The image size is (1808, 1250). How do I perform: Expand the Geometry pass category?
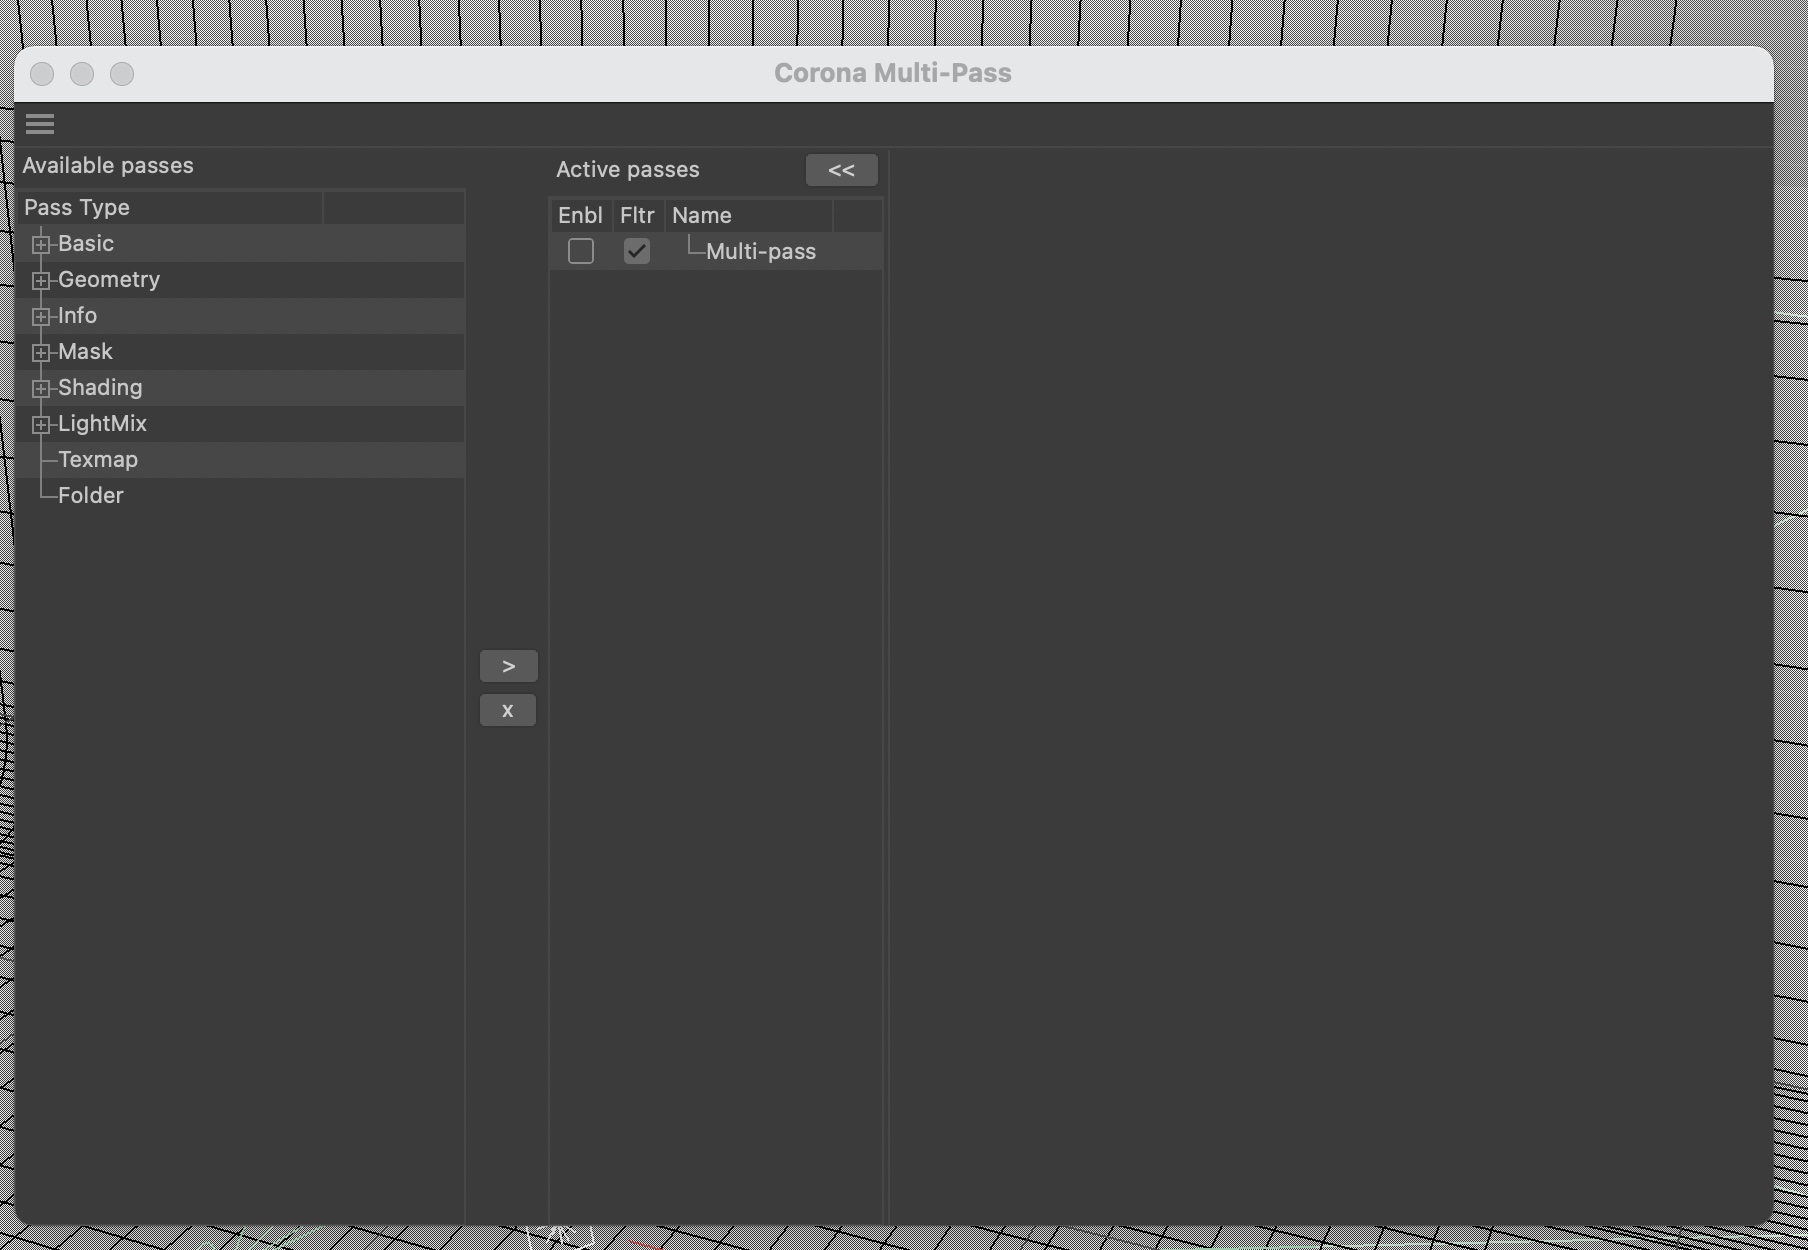tap(41, 280)
